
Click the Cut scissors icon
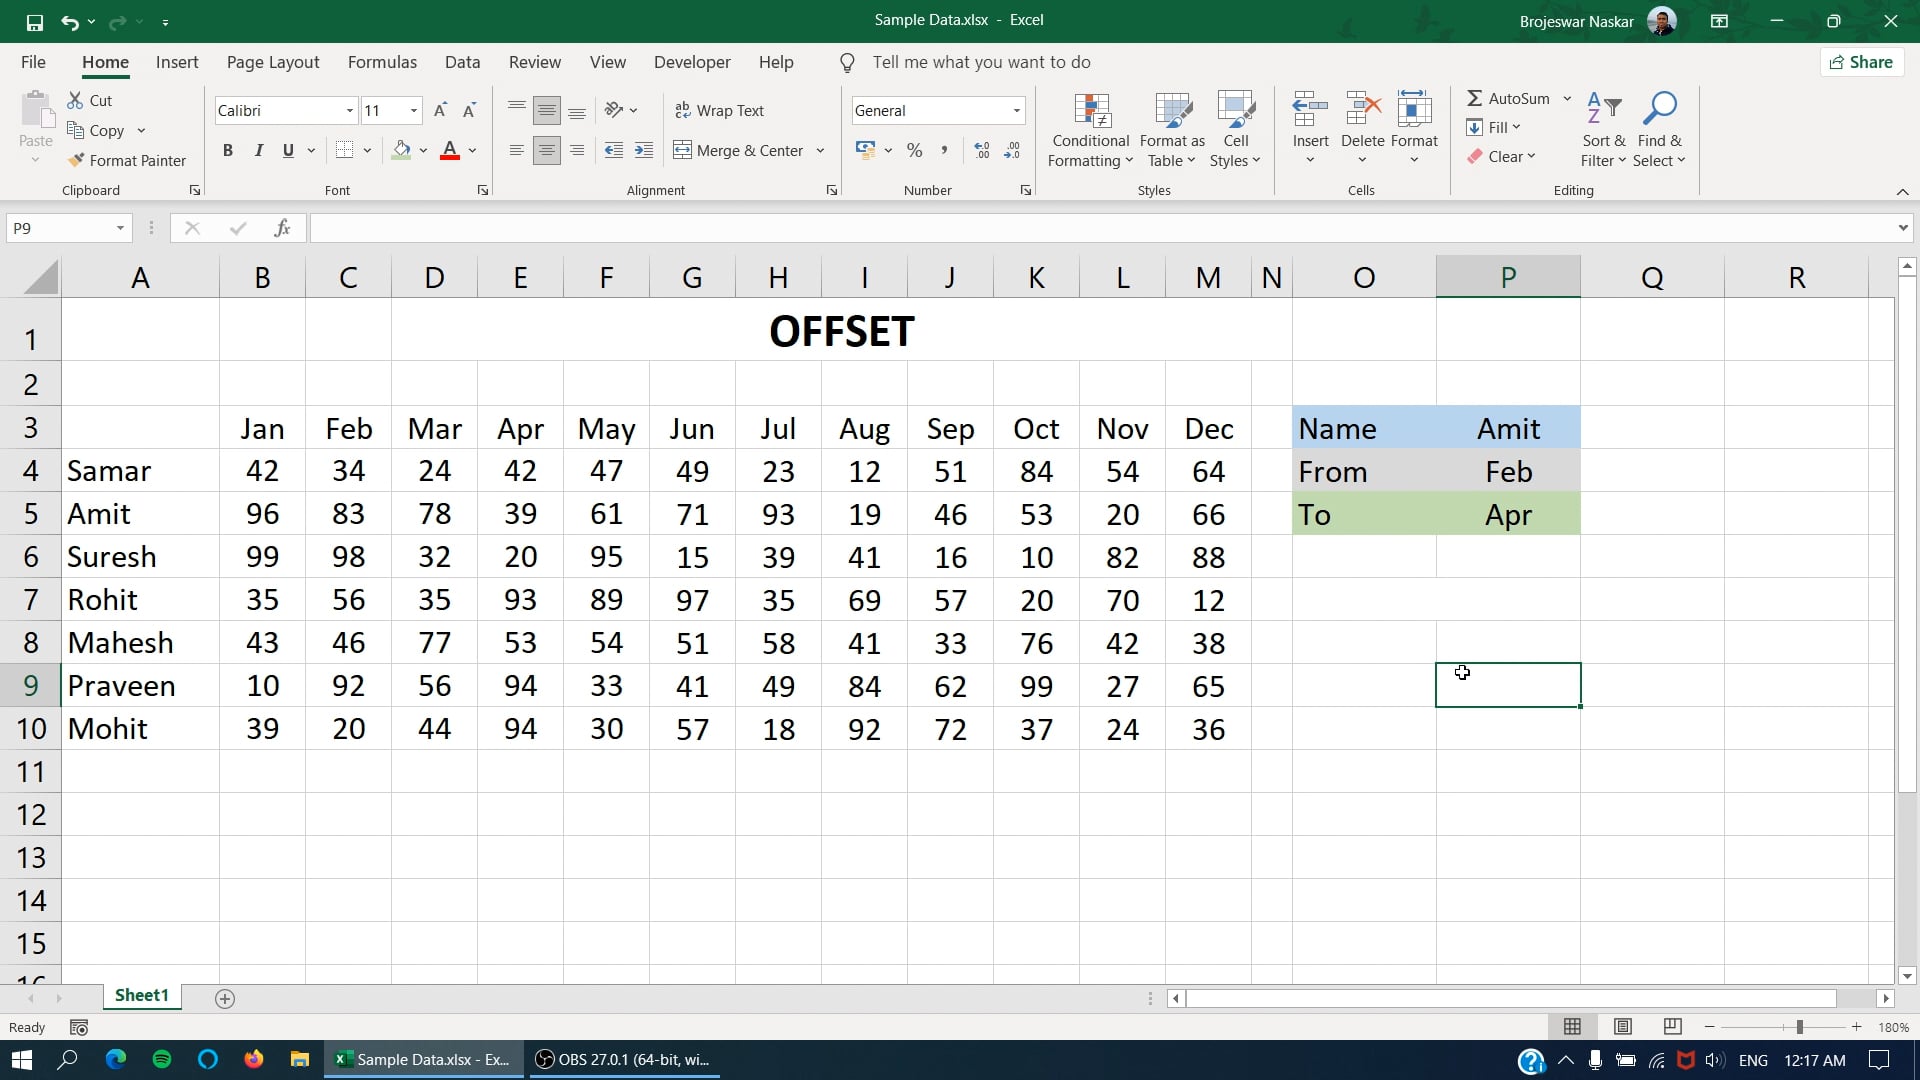(x=75, y=100)
